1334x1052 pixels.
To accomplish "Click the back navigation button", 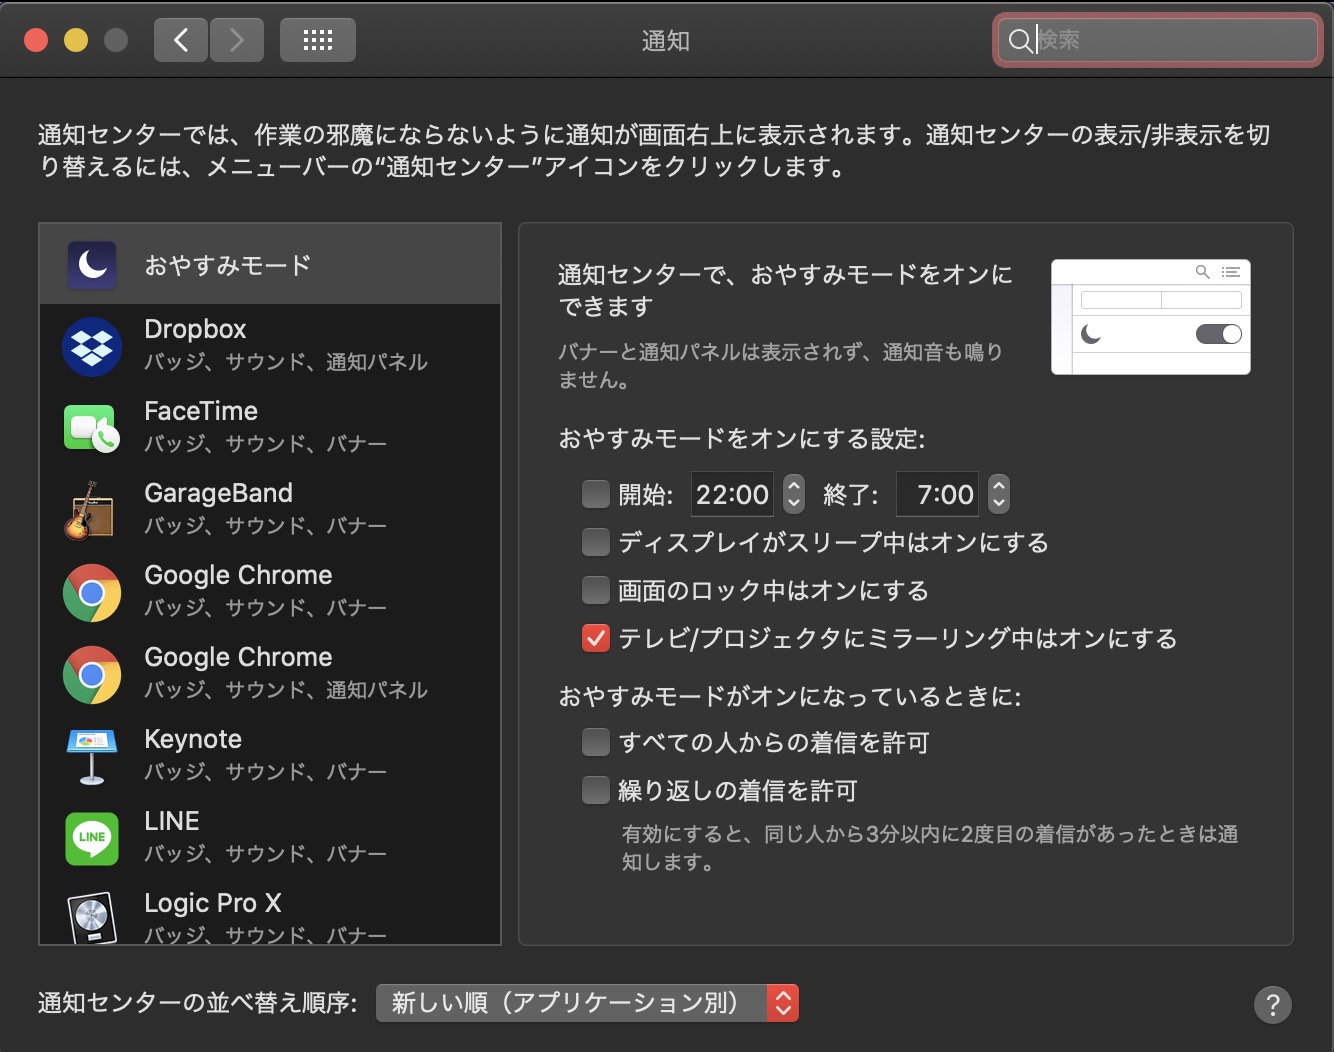I will click(x=181, y=40).
